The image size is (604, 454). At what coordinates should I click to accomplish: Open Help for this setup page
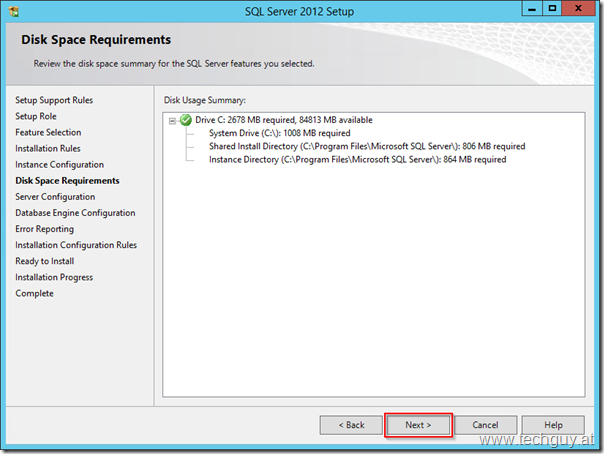click(x=553, y=425)
